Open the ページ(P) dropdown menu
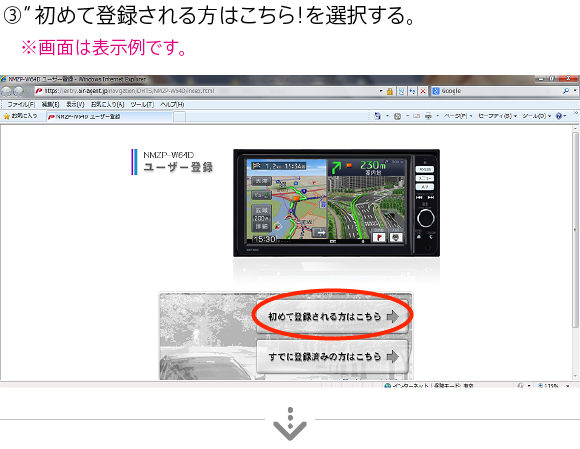Screen dimensions: 580x449 [x=458, y=116]
